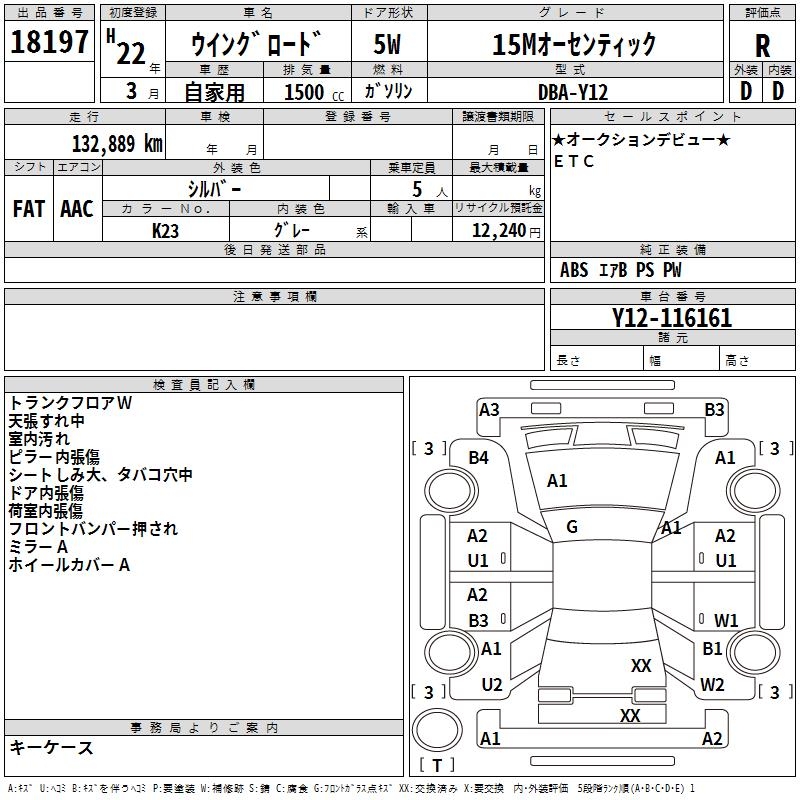Click the note ミラーA

click(38, 547)
